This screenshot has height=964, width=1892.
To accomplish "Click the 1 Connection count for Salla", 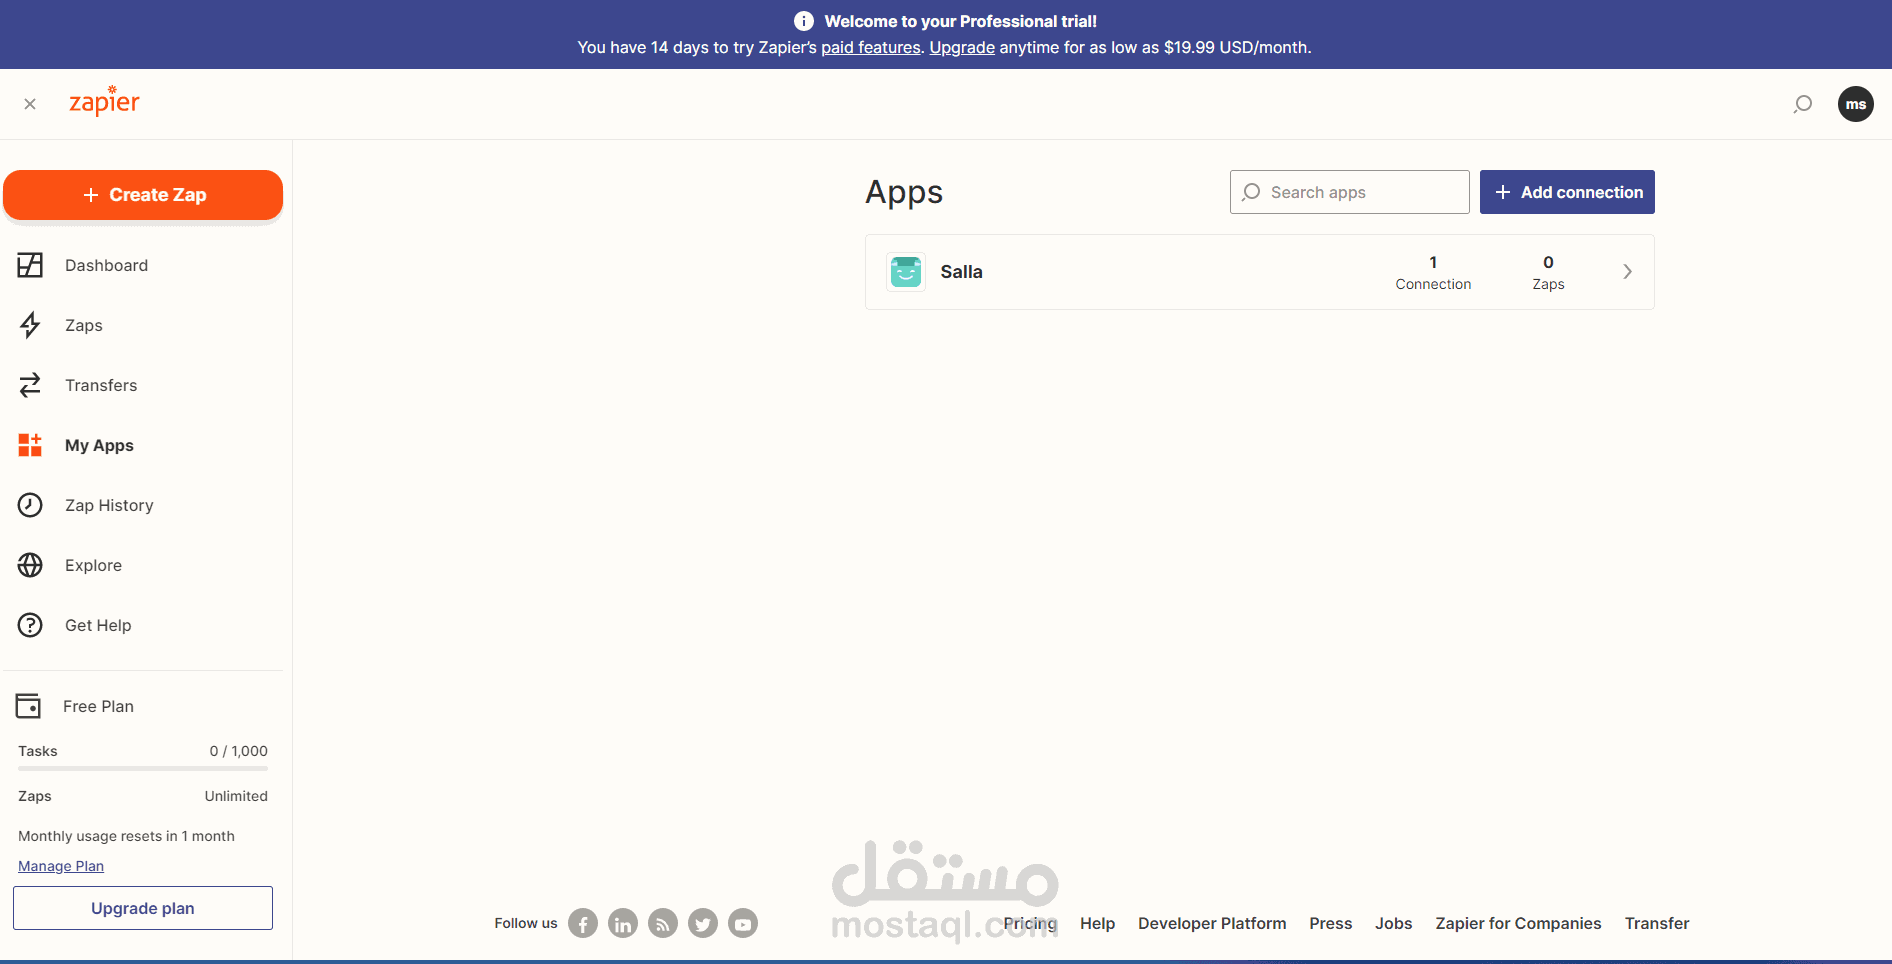I will [x=1433, y=272].
